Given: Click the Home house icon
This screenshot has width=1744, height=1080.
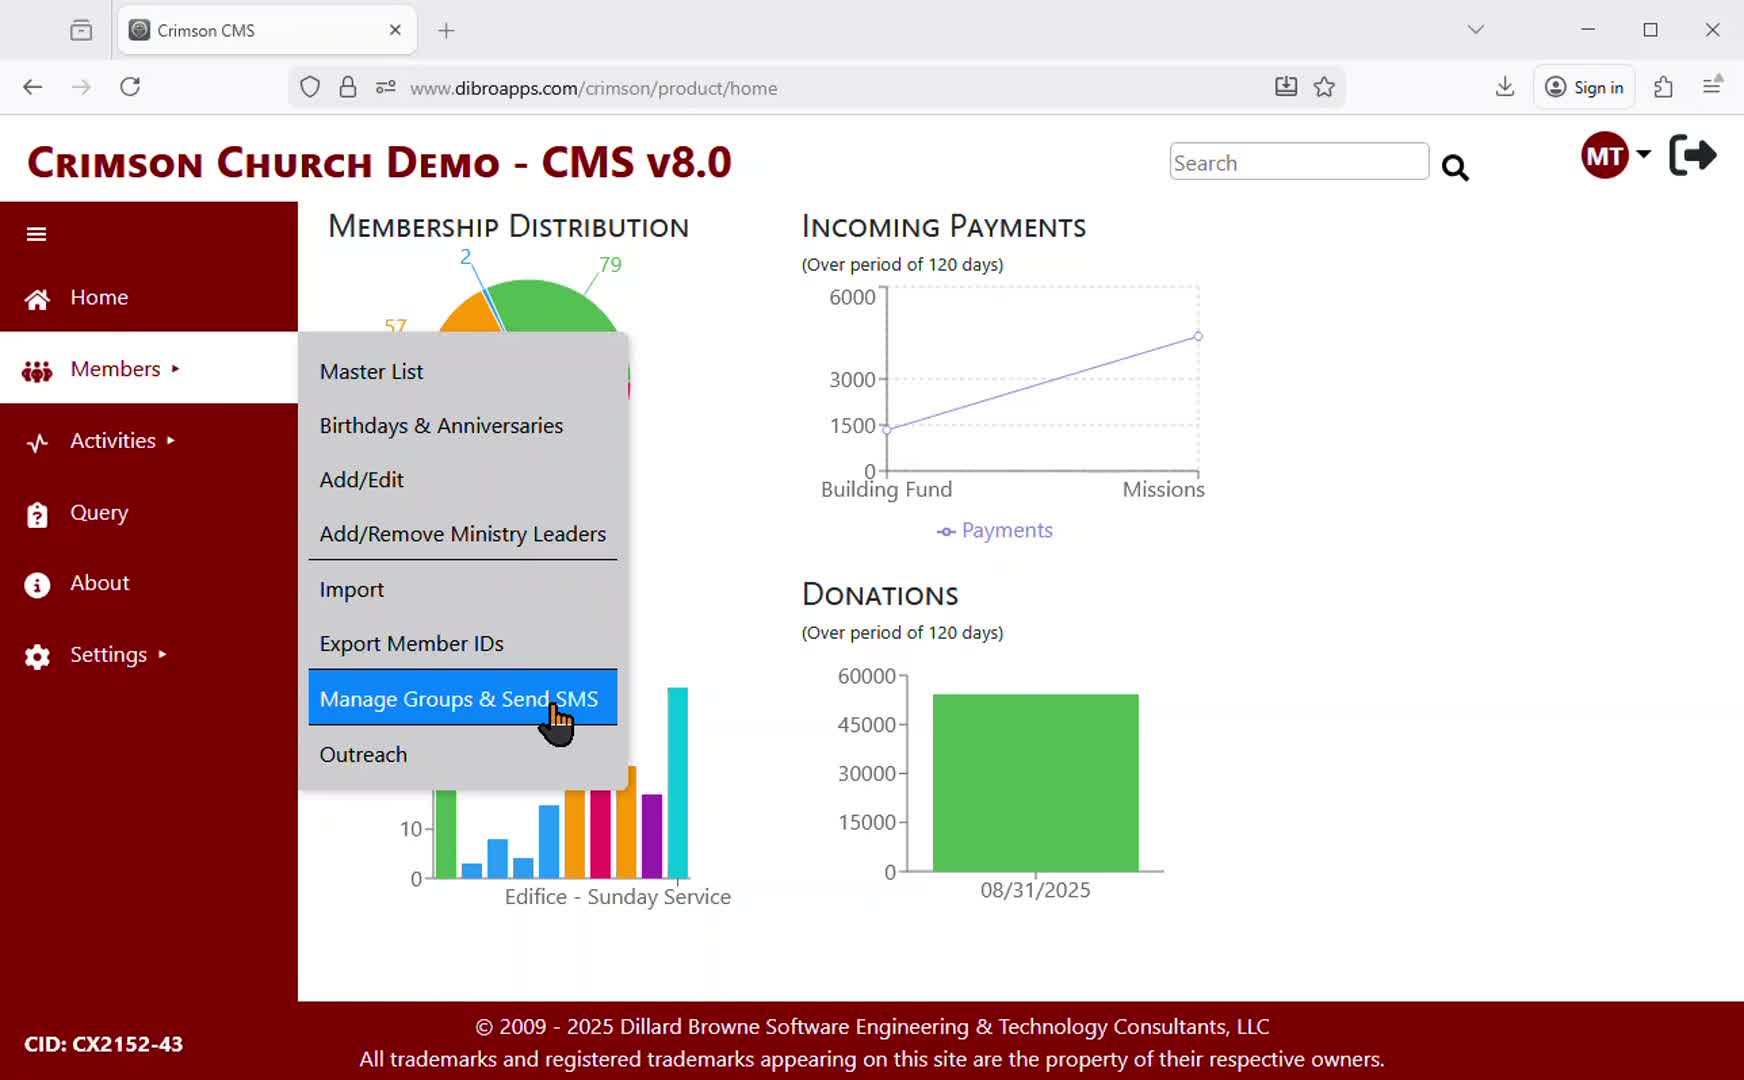Looking at the screenshot, I should tap(37, 299).
